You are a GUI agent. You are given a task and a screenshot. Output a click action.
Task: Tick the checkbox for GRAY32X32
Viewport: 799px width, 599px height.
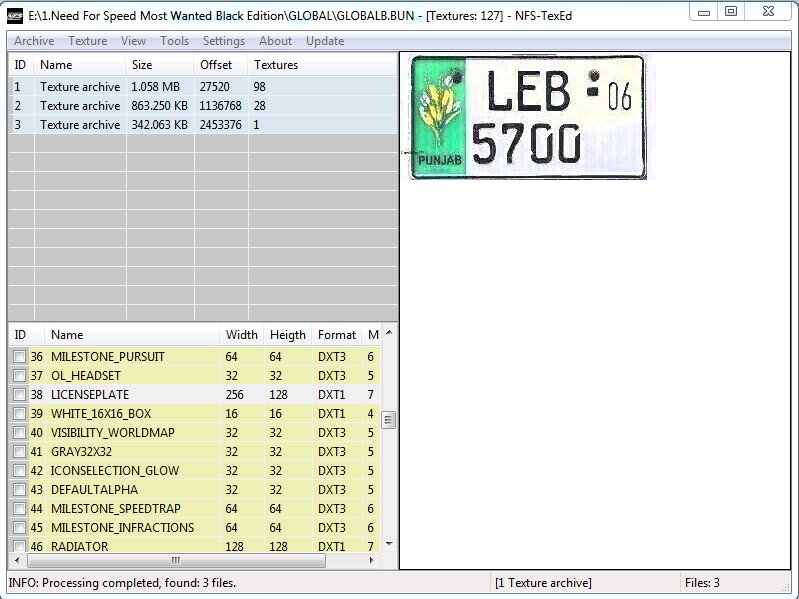tap(19, 451)
